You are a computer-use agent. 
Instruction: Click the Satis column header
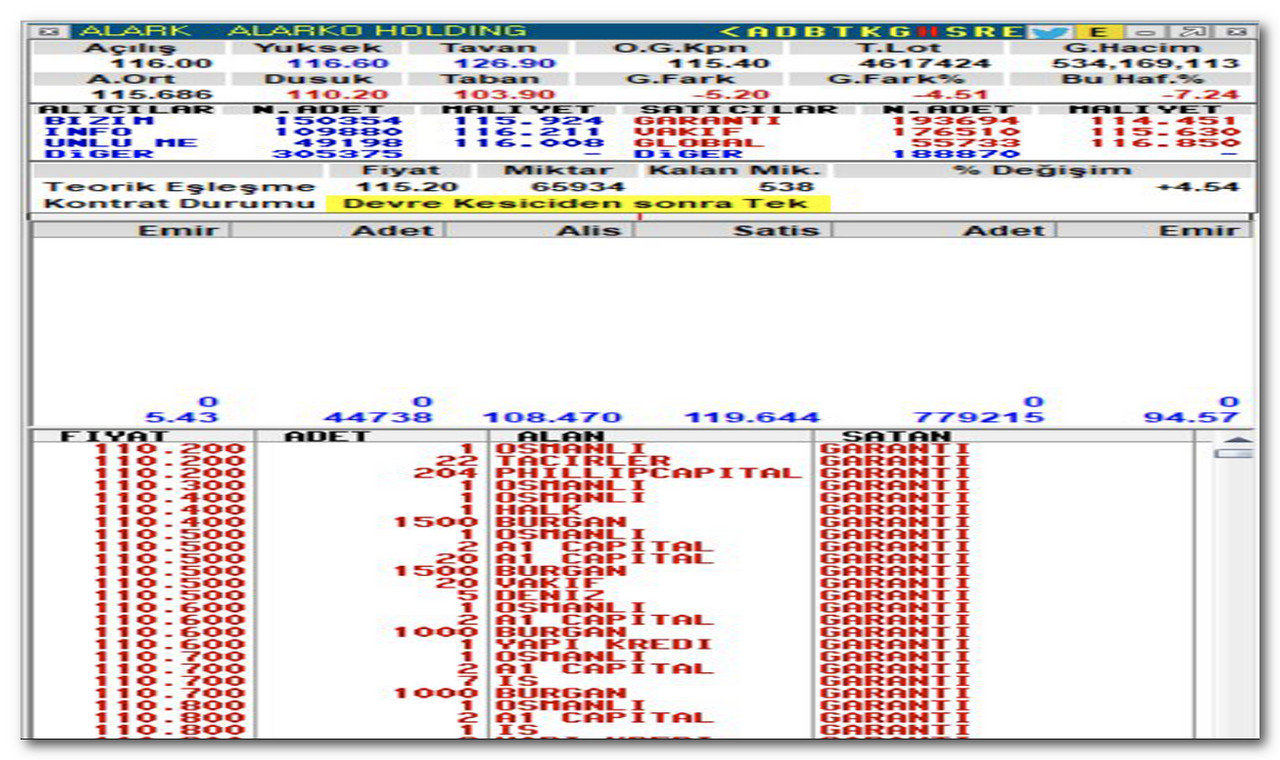[776, 230]
